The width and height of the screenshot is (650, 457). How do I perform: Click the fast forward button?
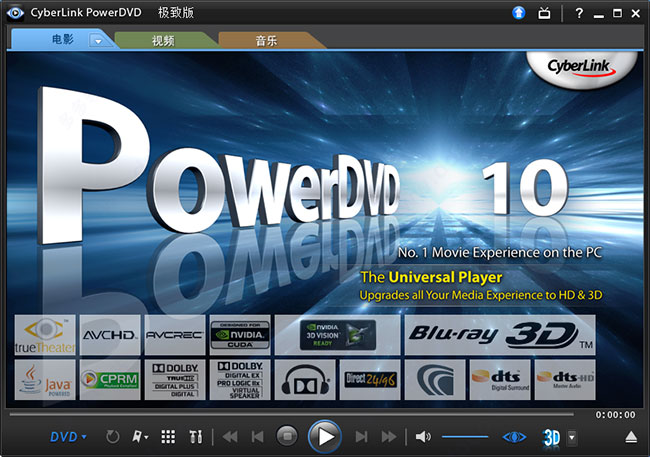point(389,437)
